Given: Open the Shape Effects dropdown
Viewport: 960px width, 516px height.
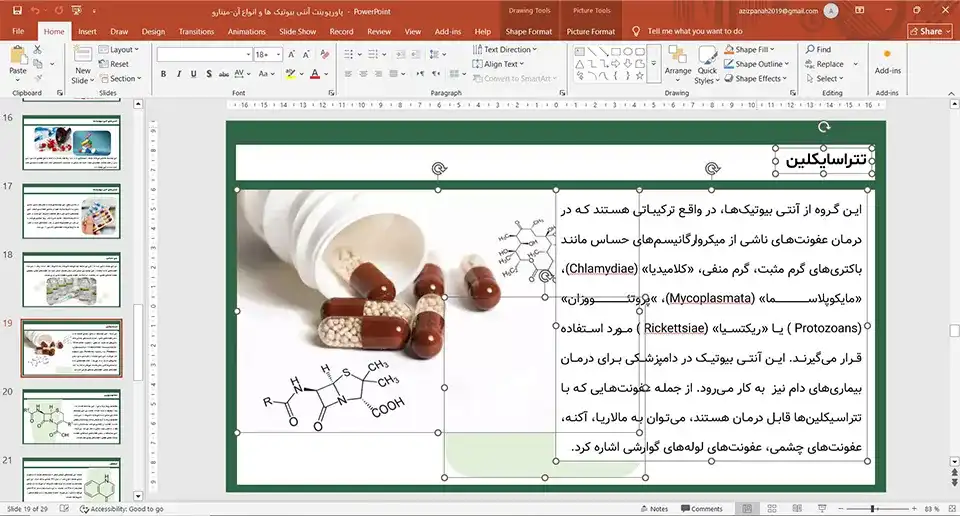Looking at the screenshot, I should click(756, 78).
